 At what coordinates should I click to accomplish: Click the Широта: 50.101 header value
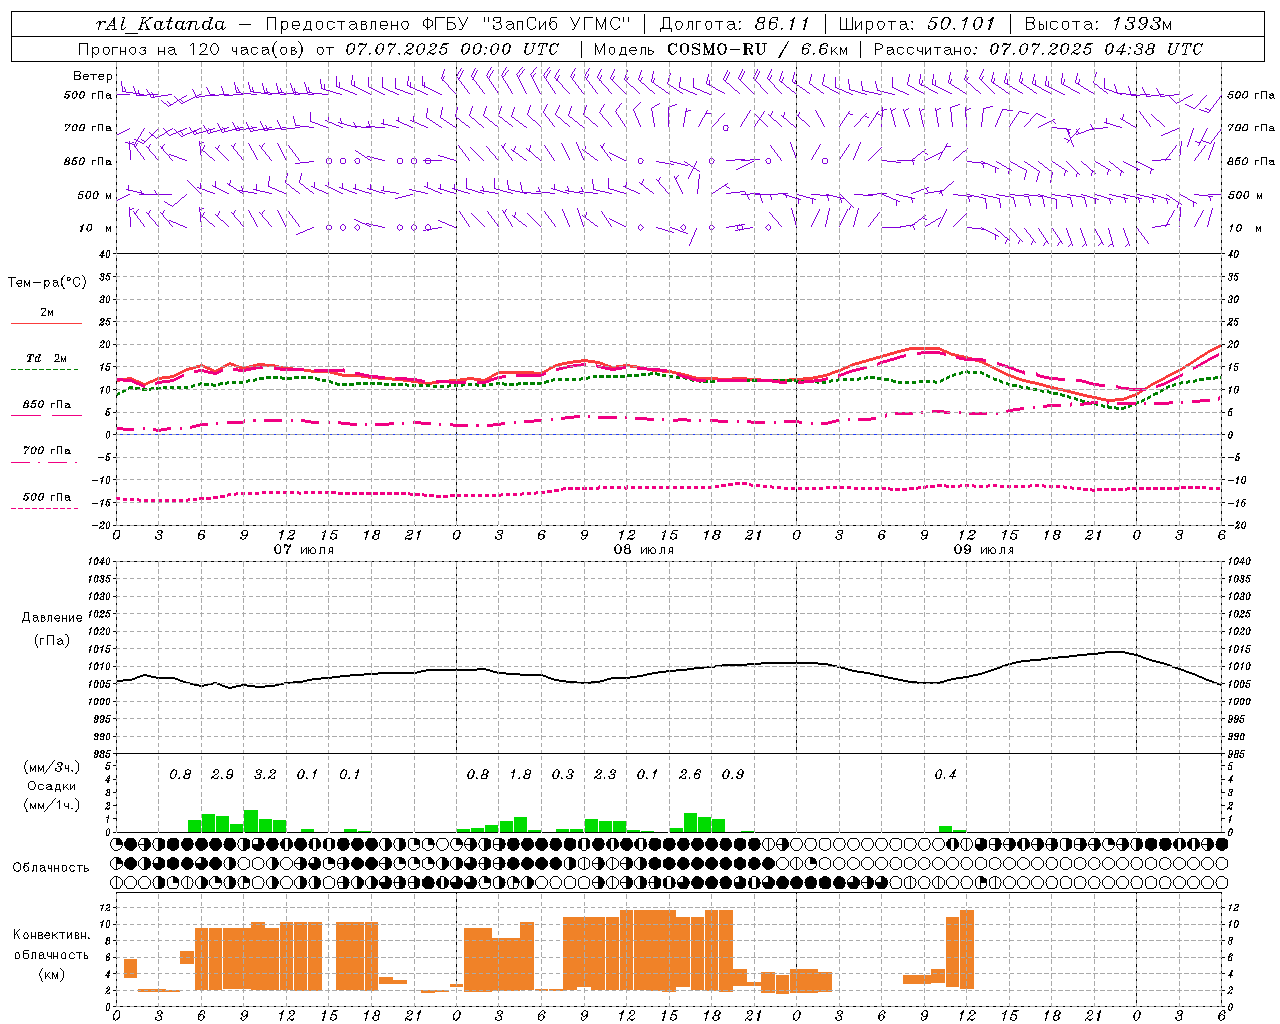pyautogui.click(x=917, y=24)
